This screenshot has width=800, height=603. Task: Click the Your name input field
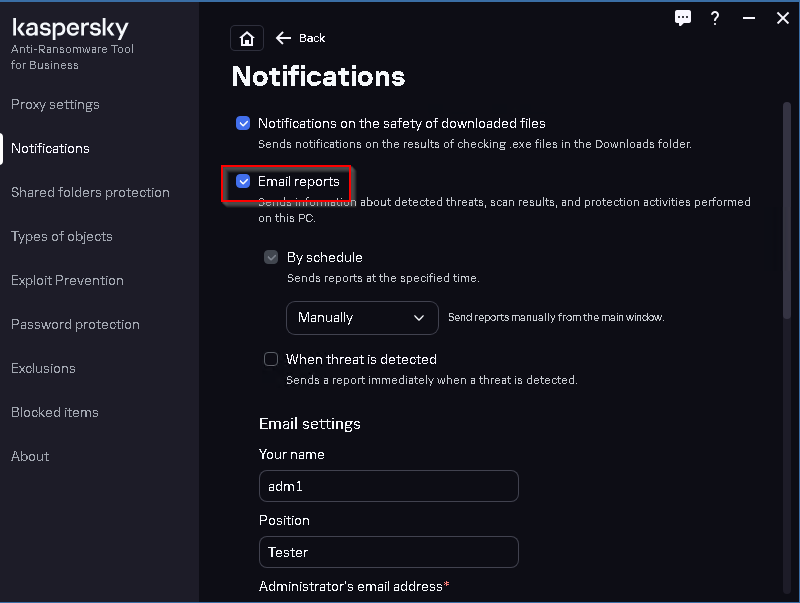coord(388,486)
